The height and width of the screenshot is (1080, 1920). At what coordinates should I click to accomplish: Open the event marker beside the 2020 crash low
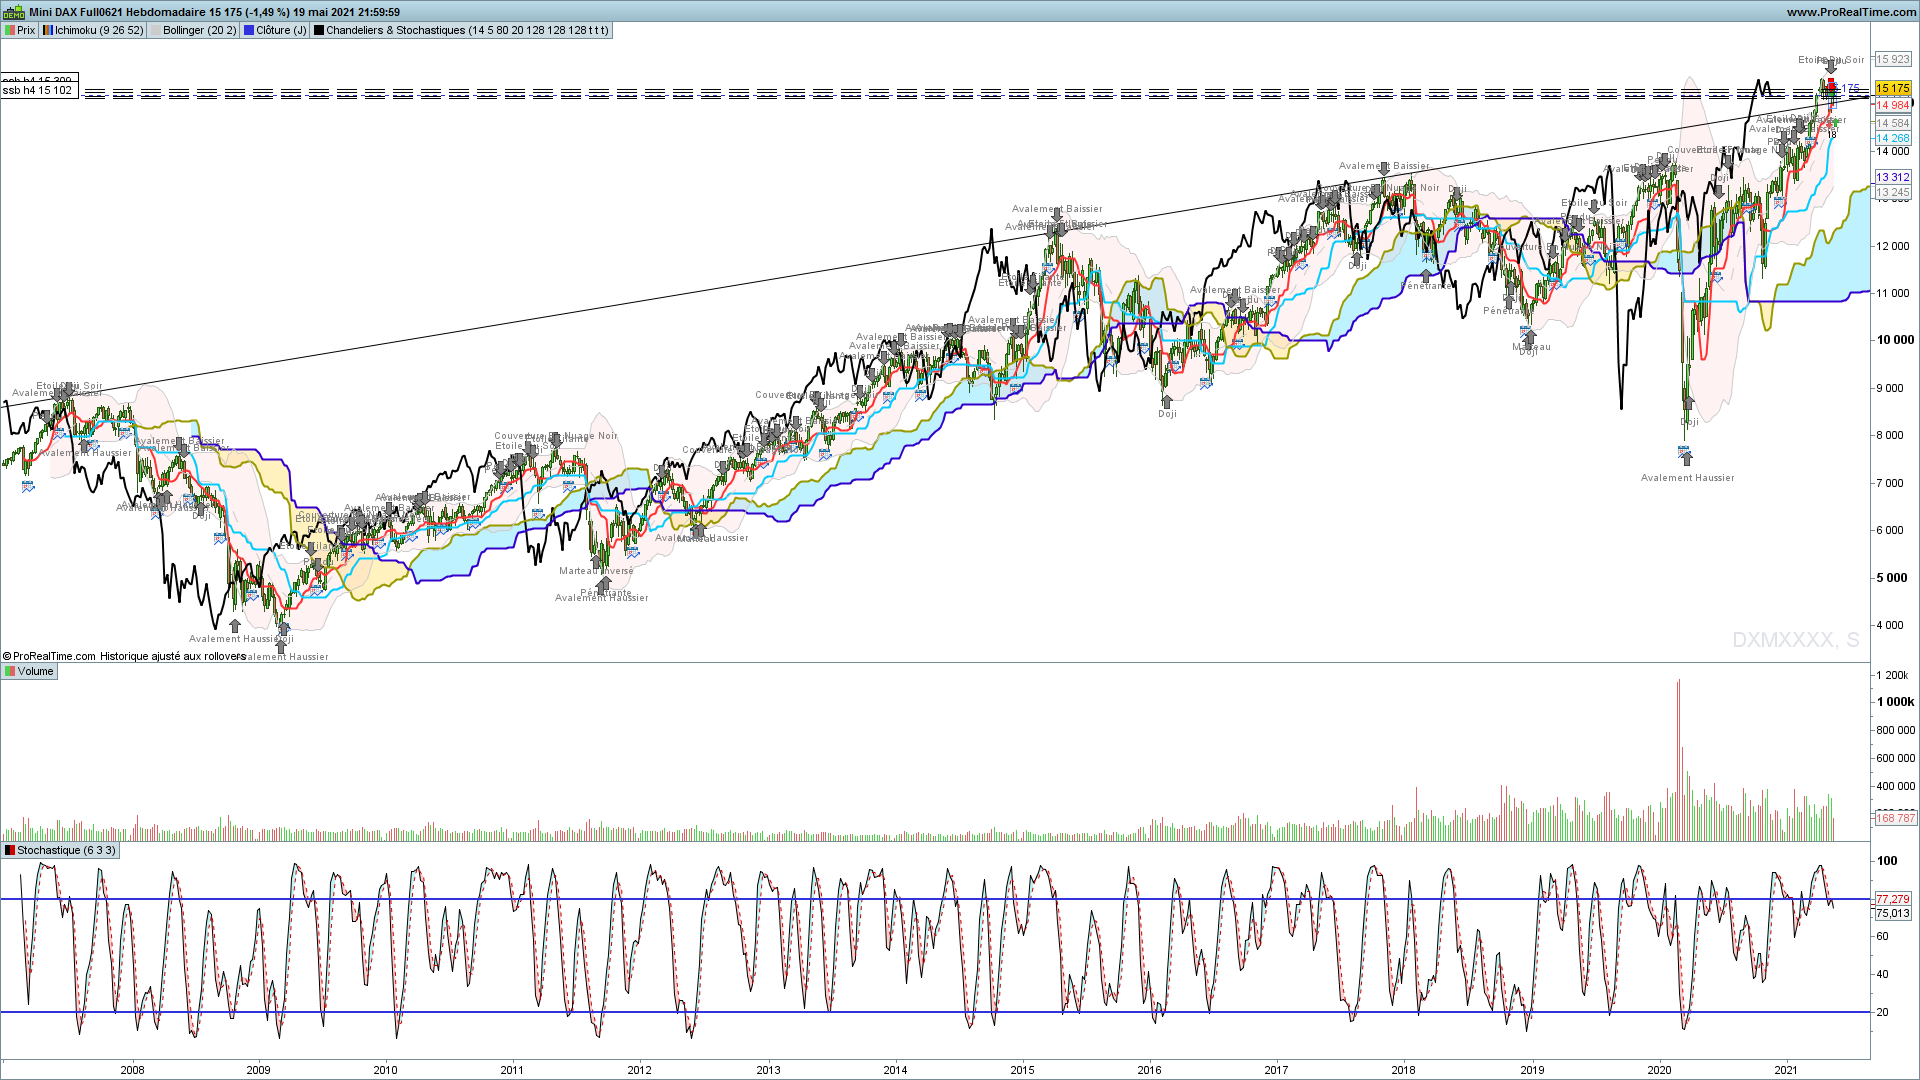tap(1683, 451)
